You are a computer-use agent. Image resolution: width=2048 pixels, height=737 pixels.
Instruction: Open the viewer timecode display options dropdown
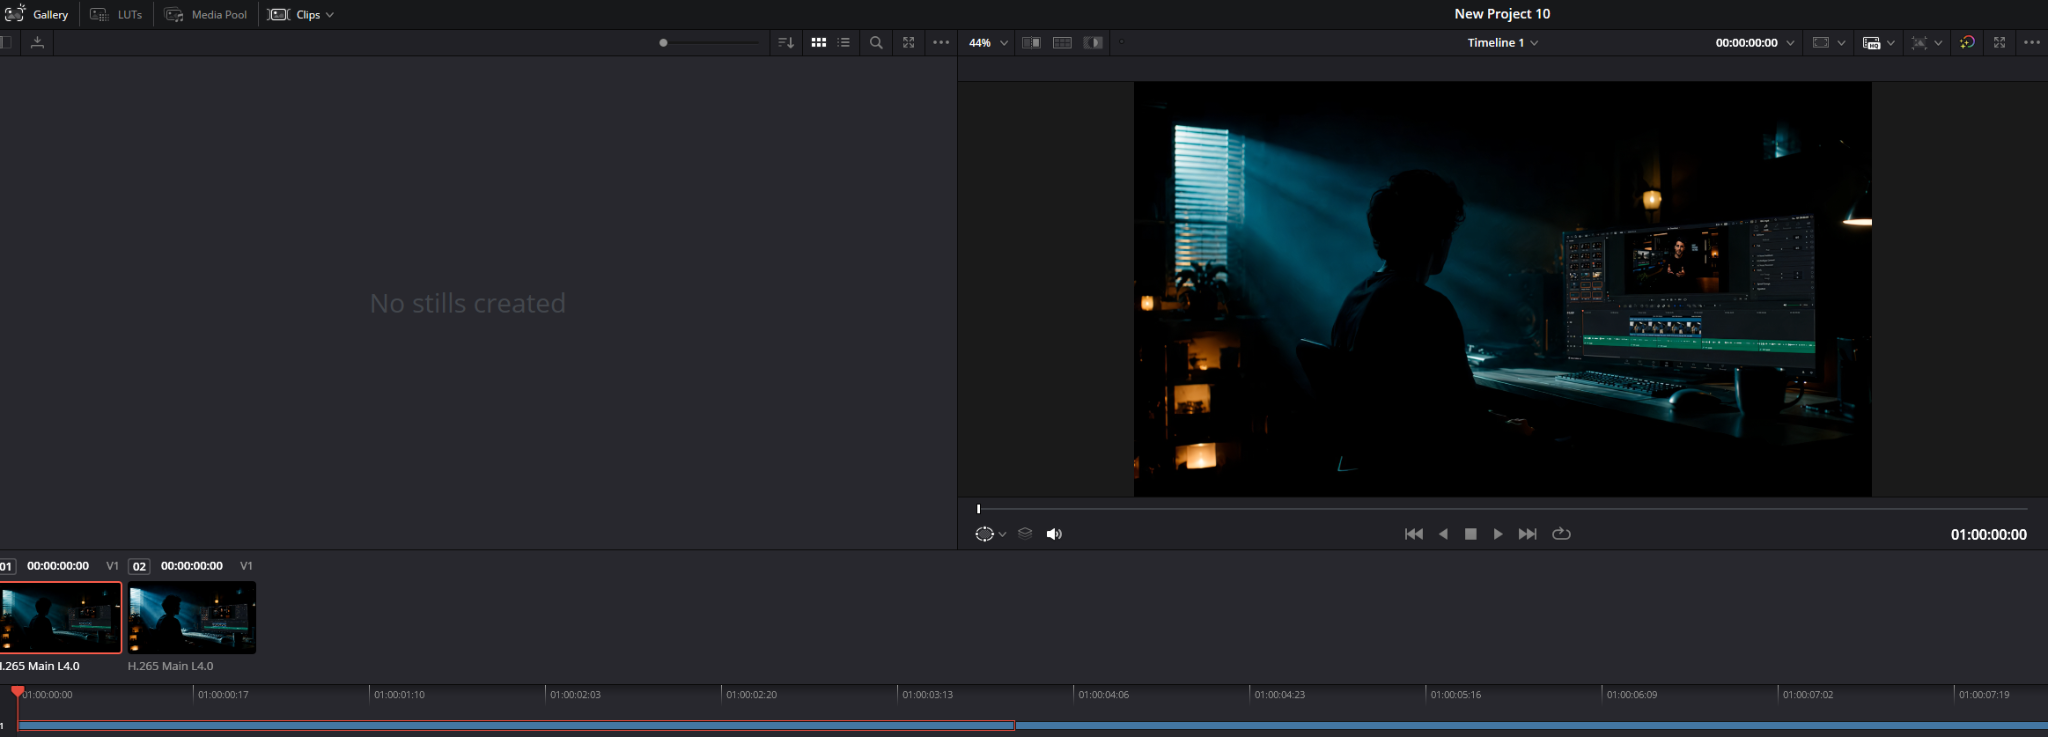[1790, 43]
